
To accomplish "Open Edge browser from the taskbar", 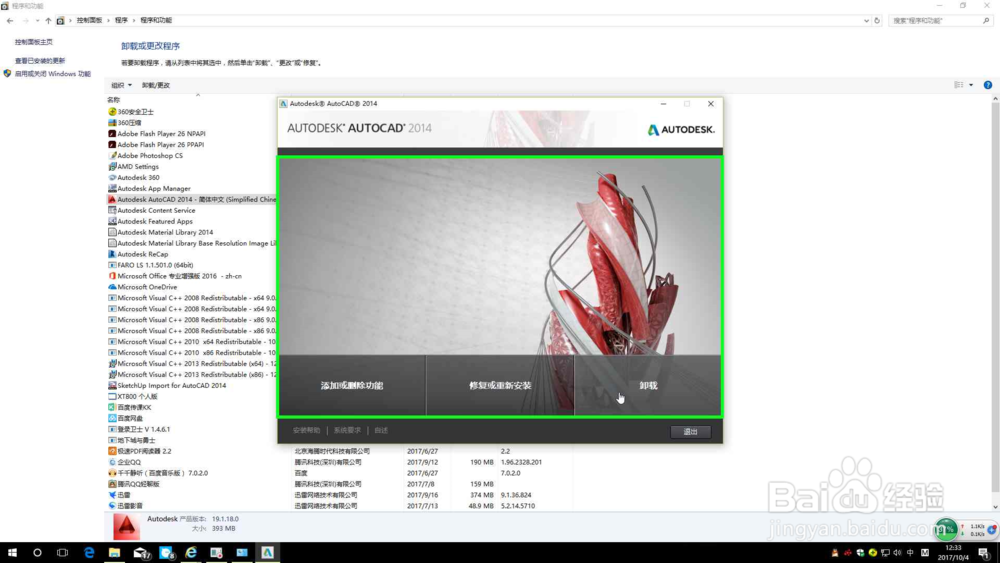I will [x=89, y=552].
